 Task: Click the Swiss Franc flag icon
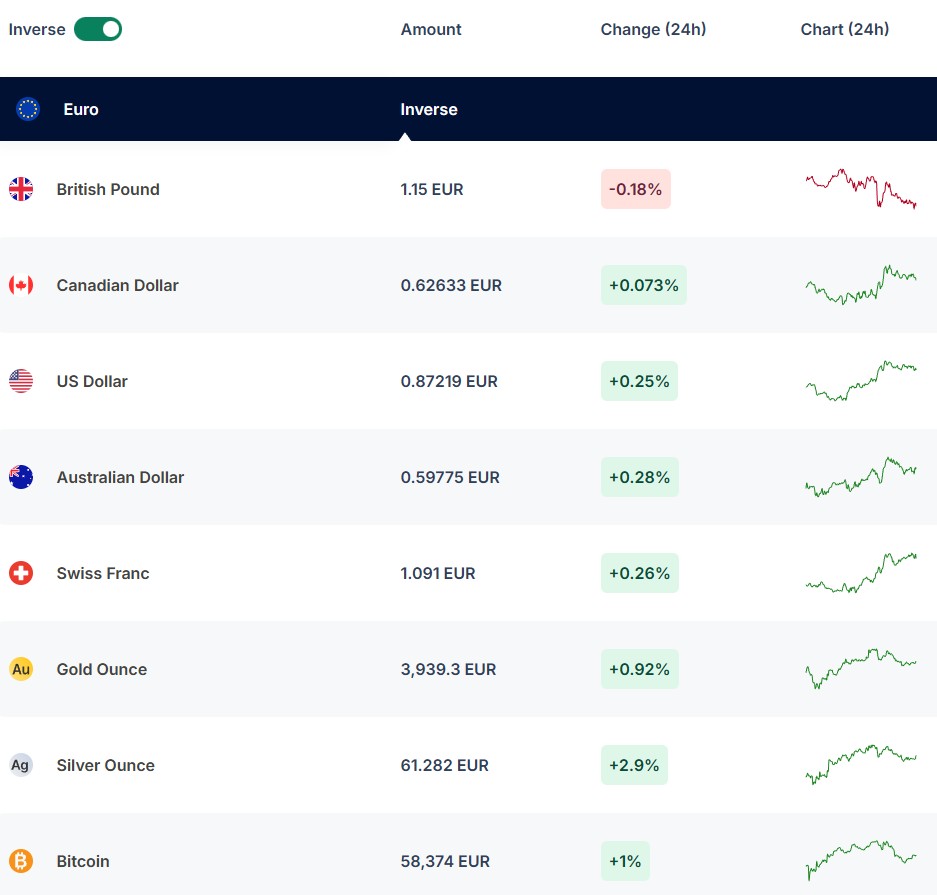(21, 573)
